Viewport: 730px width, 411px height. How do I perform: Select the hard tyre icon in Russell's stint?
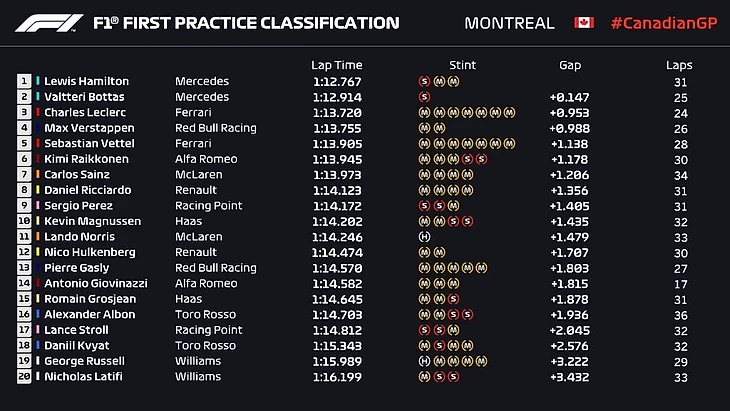point(424,361)
